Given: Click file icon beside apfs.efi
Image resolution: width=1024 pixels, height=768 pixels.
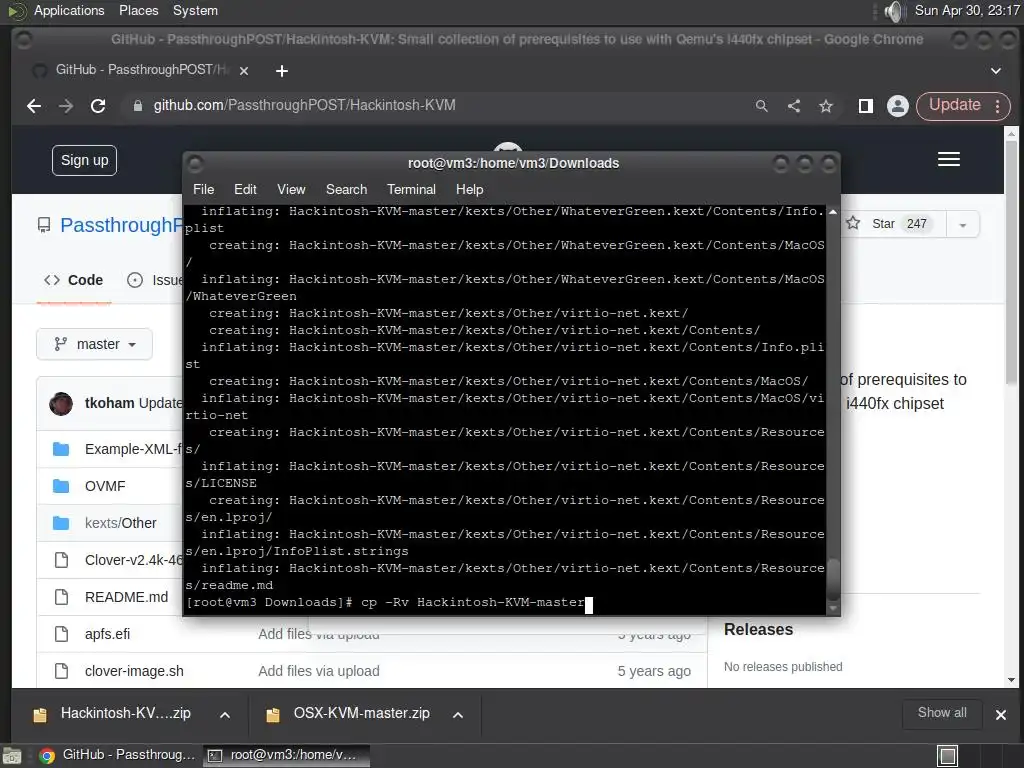Looking at the screenshot, I should point(61,634).
